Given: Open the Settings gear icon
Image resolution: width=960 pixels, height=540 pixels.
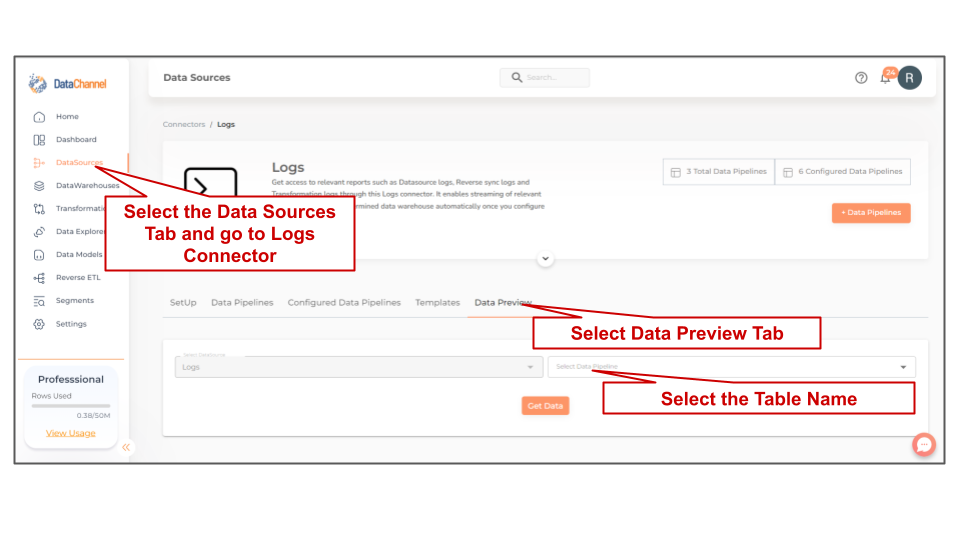Looking at the screenshot, I should pyautogui.click(x=39, y=324).
